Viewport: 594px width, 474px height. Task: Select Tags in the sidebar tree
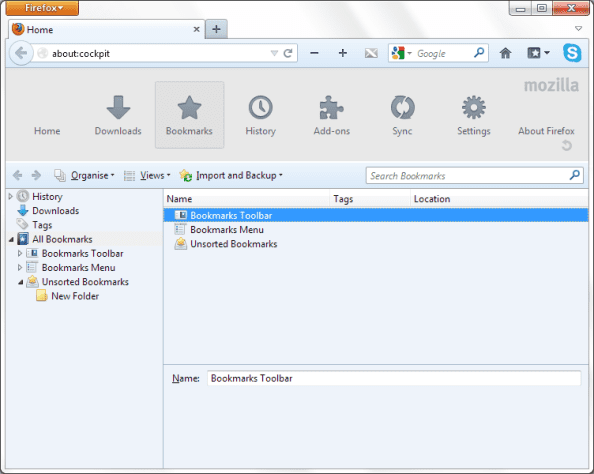[x=42, y=225]
